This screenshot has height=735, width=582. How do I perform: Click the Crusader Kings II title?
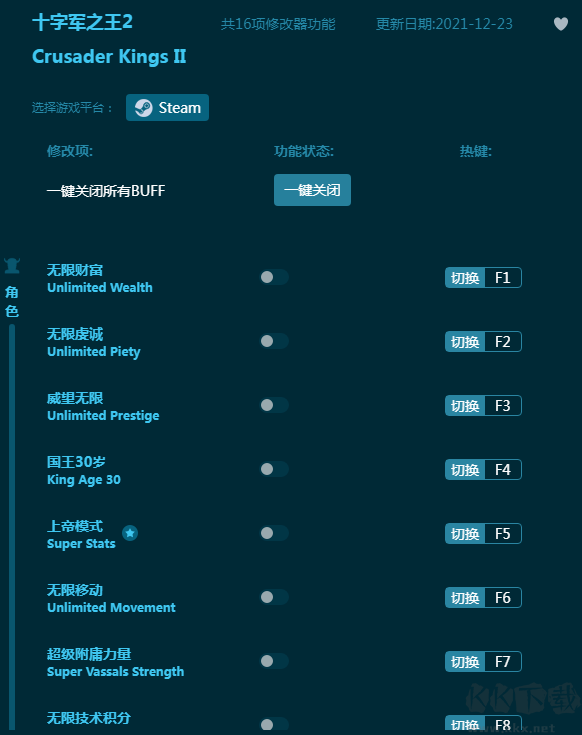(x=109, y=57)
